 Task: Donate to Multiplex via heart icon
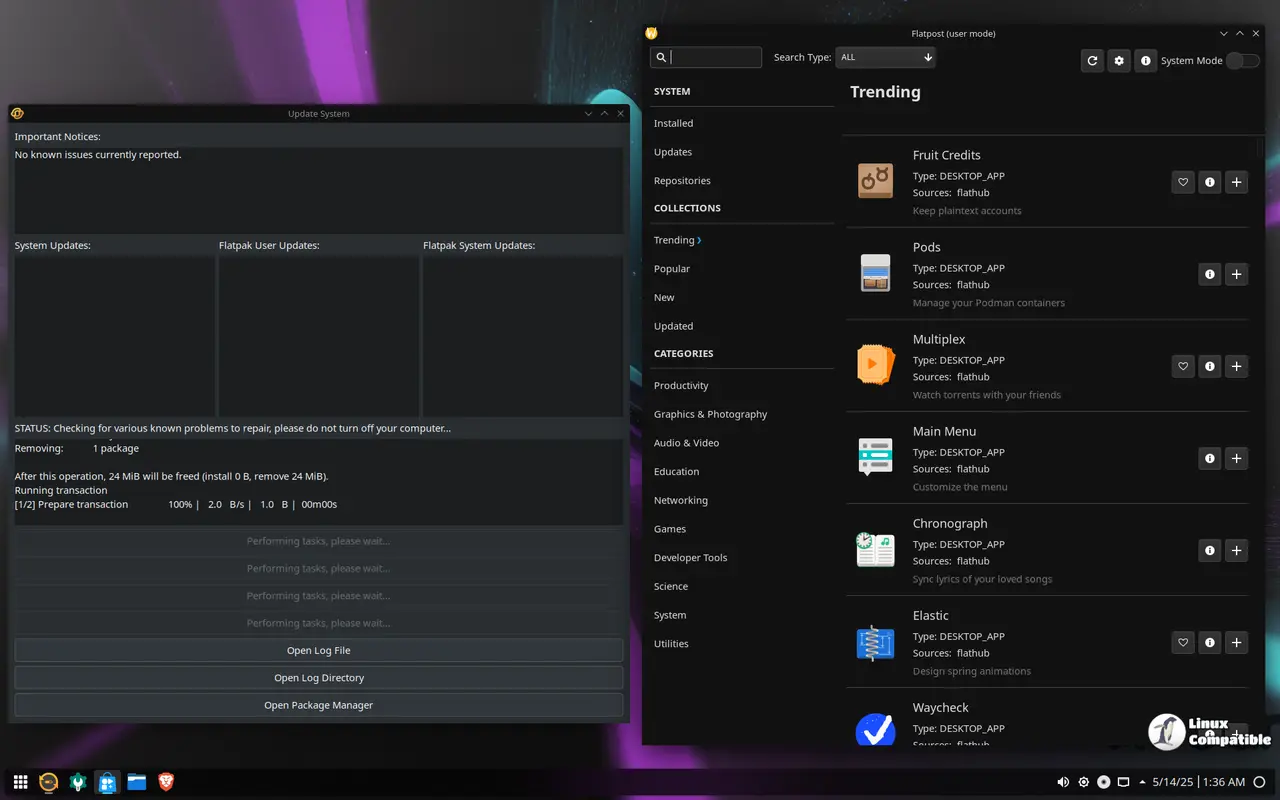tap(1183, 367)
